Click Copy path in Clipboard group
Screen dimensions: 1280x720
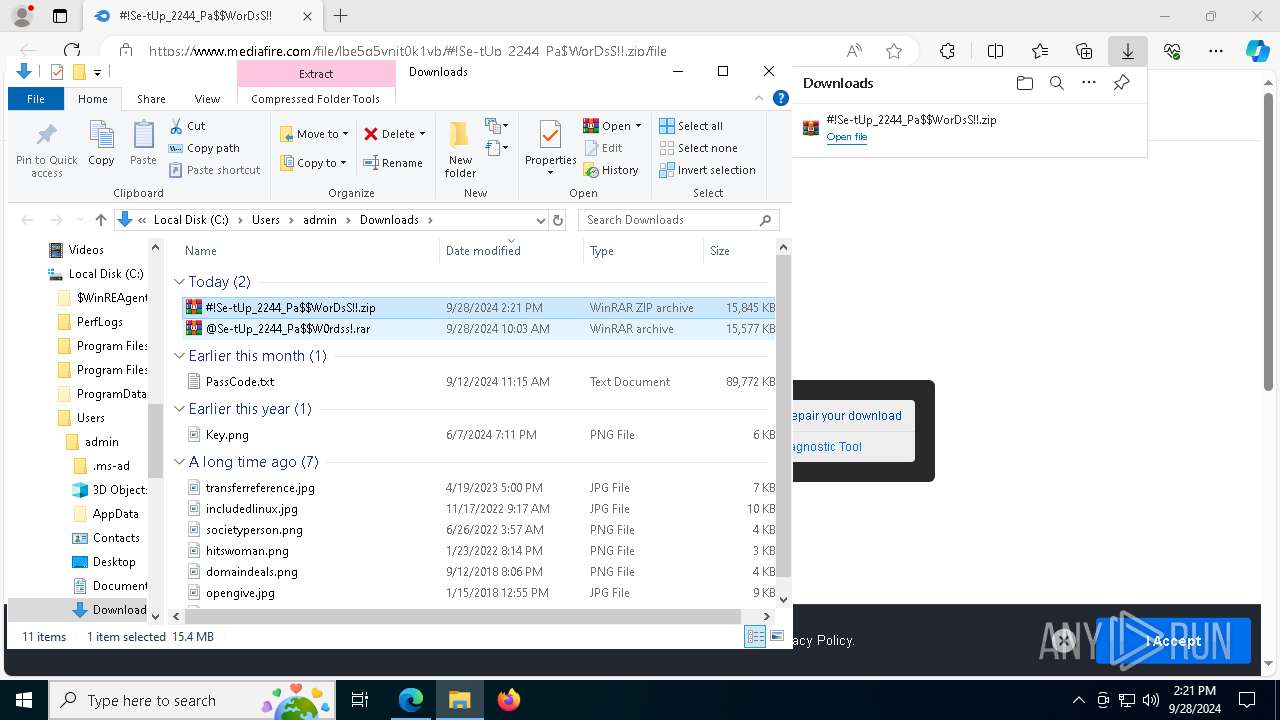(x=204, y=148)
